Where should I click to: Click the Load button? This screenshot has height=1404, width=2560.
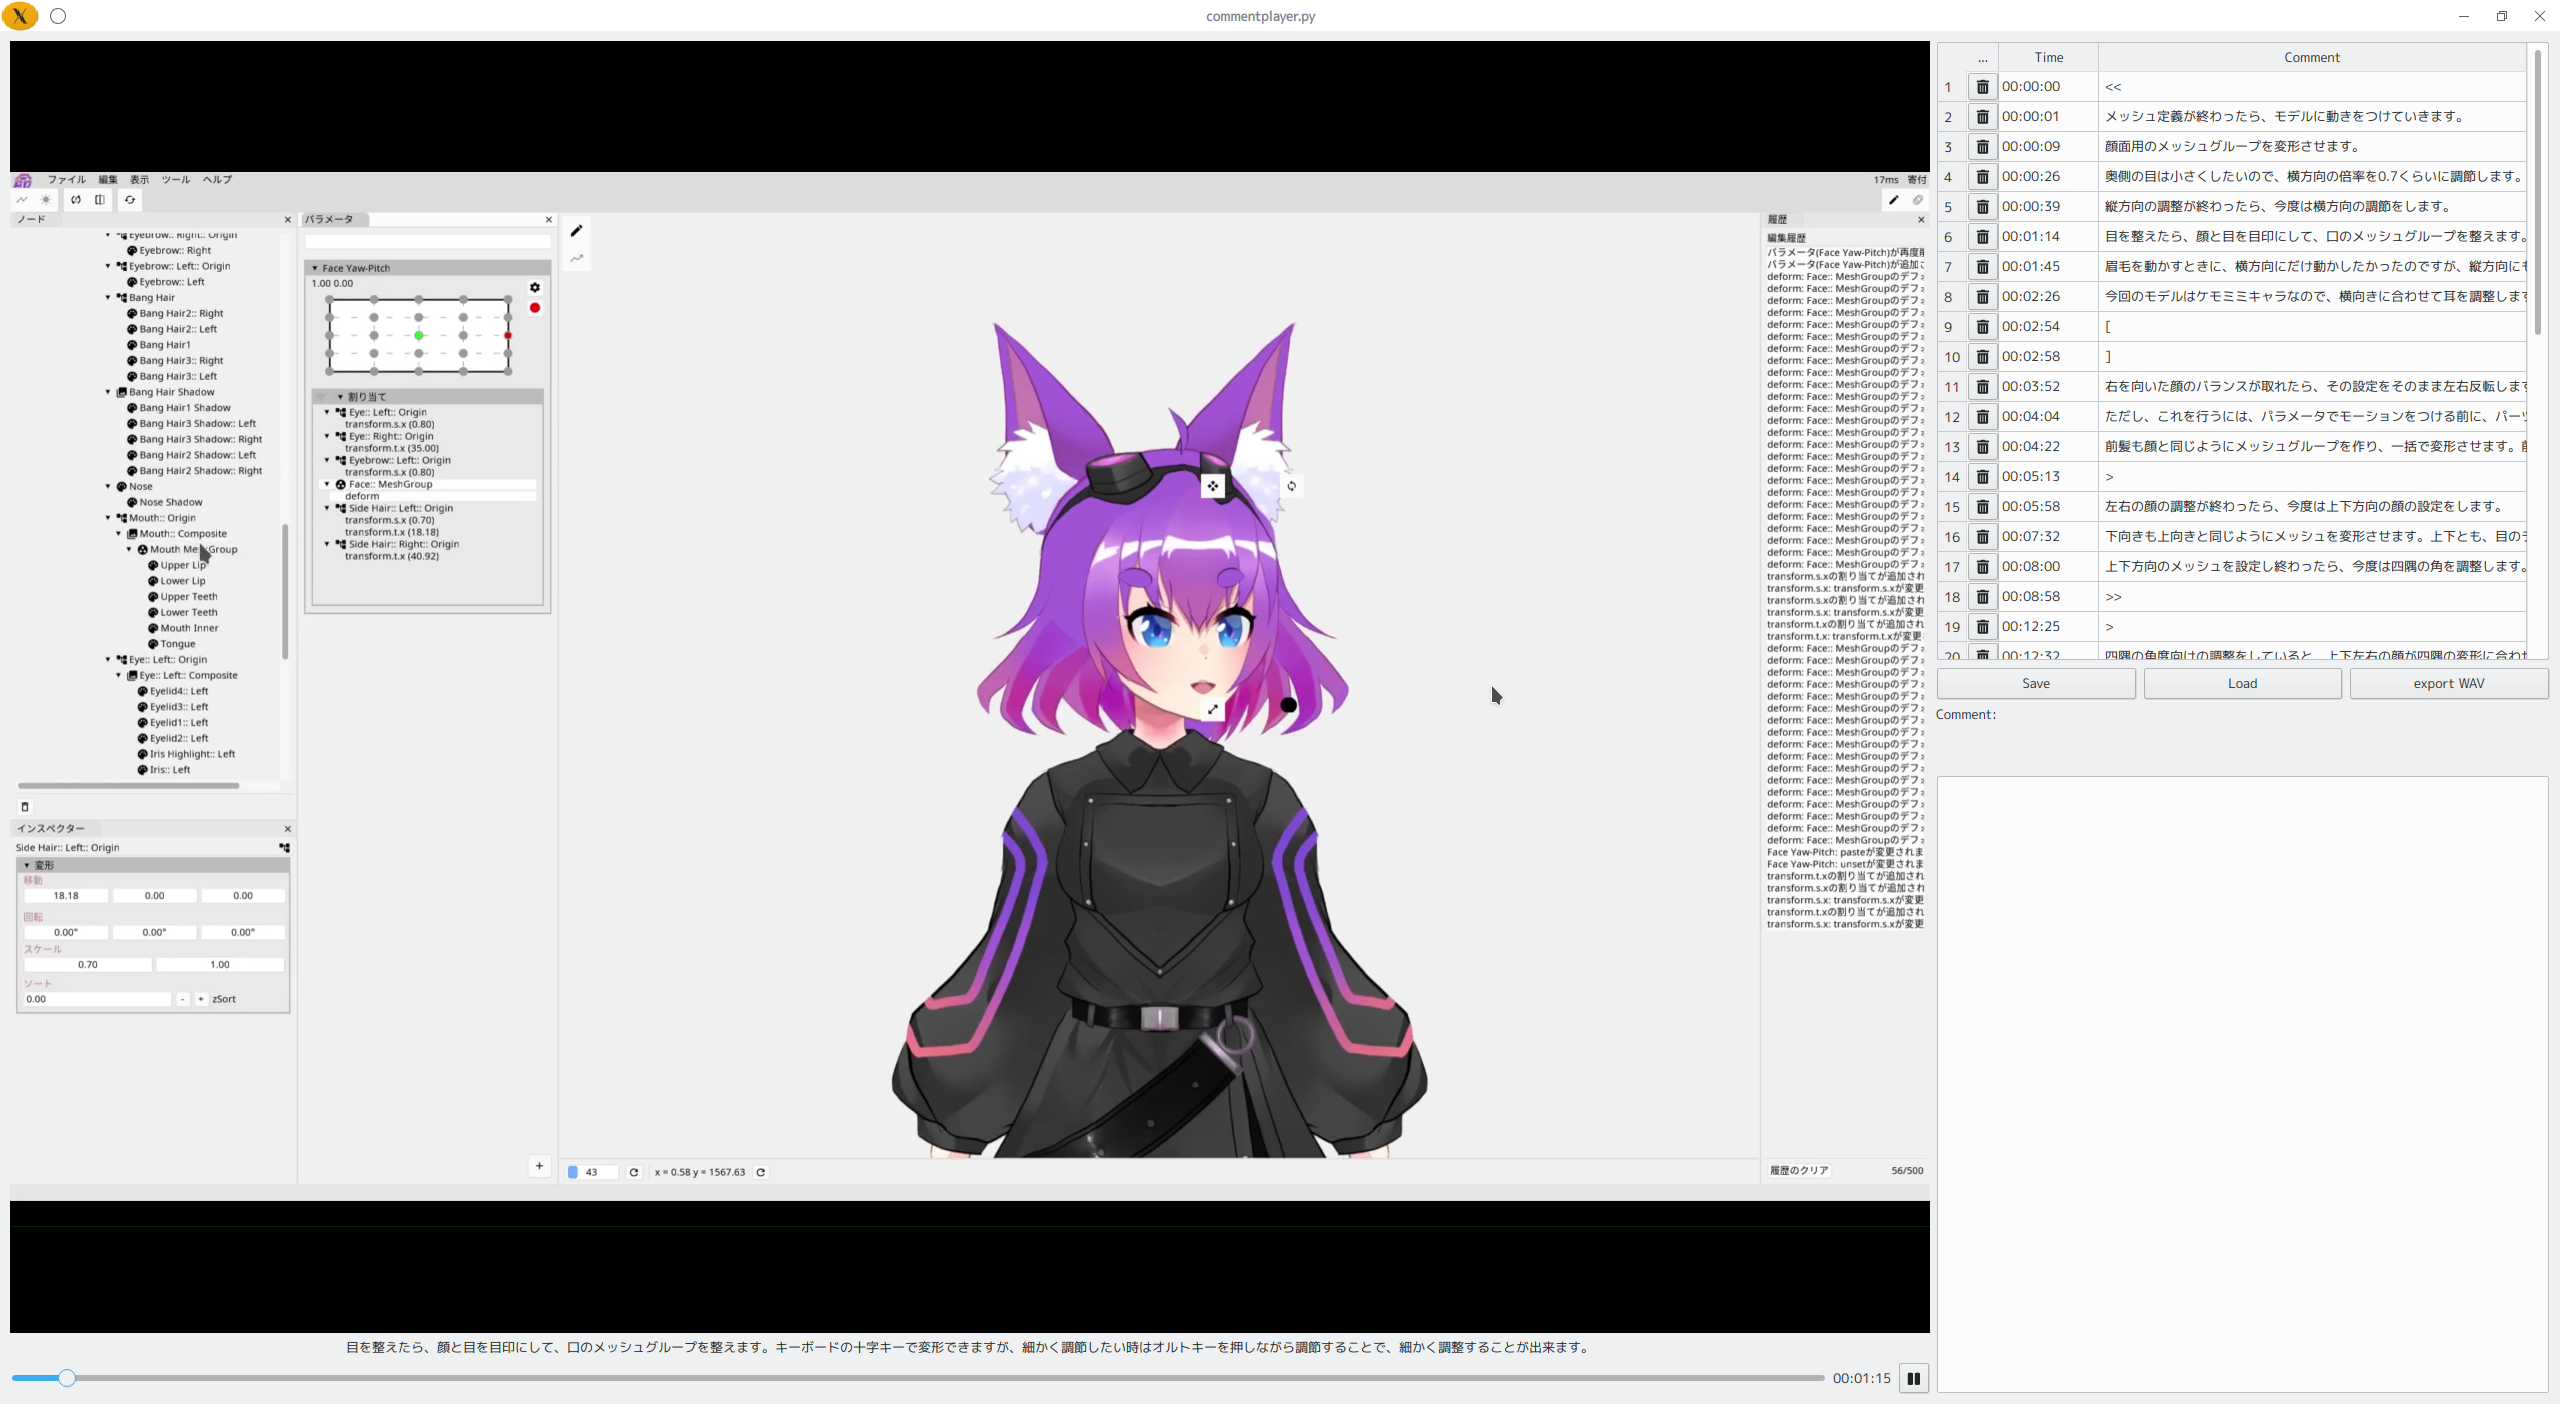click(2242, 683)
